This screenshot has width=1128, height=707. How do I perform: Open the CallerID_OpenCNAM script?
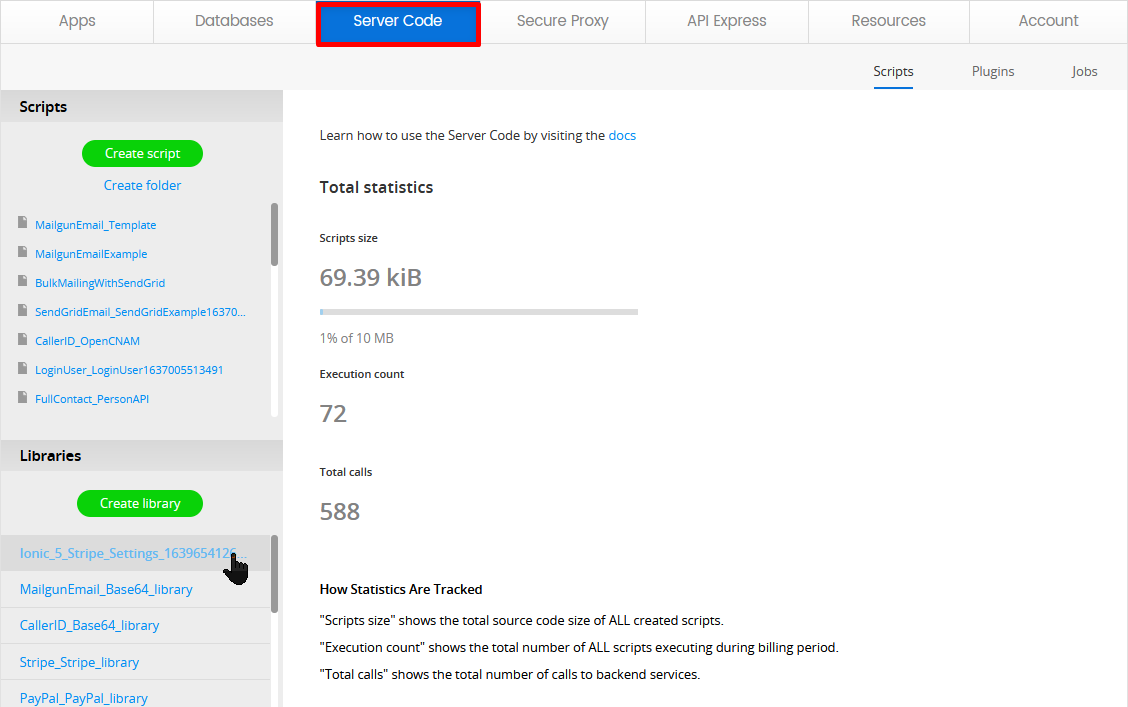pos(88,341)
